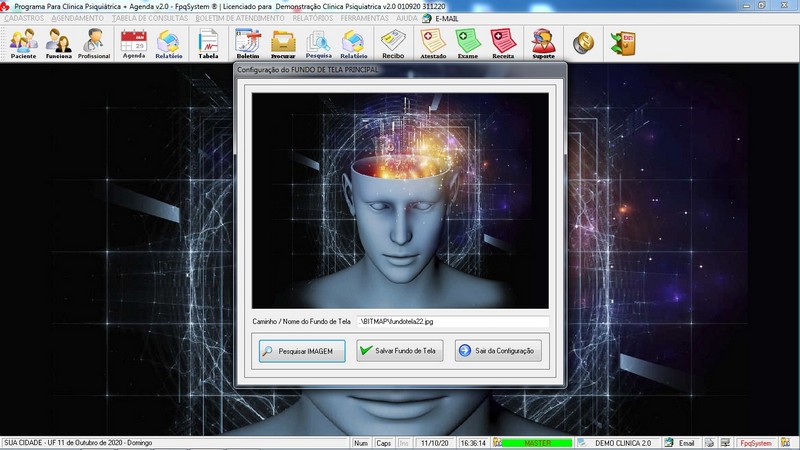Open the Atestado certificate icon

click(x=433, y=44)
